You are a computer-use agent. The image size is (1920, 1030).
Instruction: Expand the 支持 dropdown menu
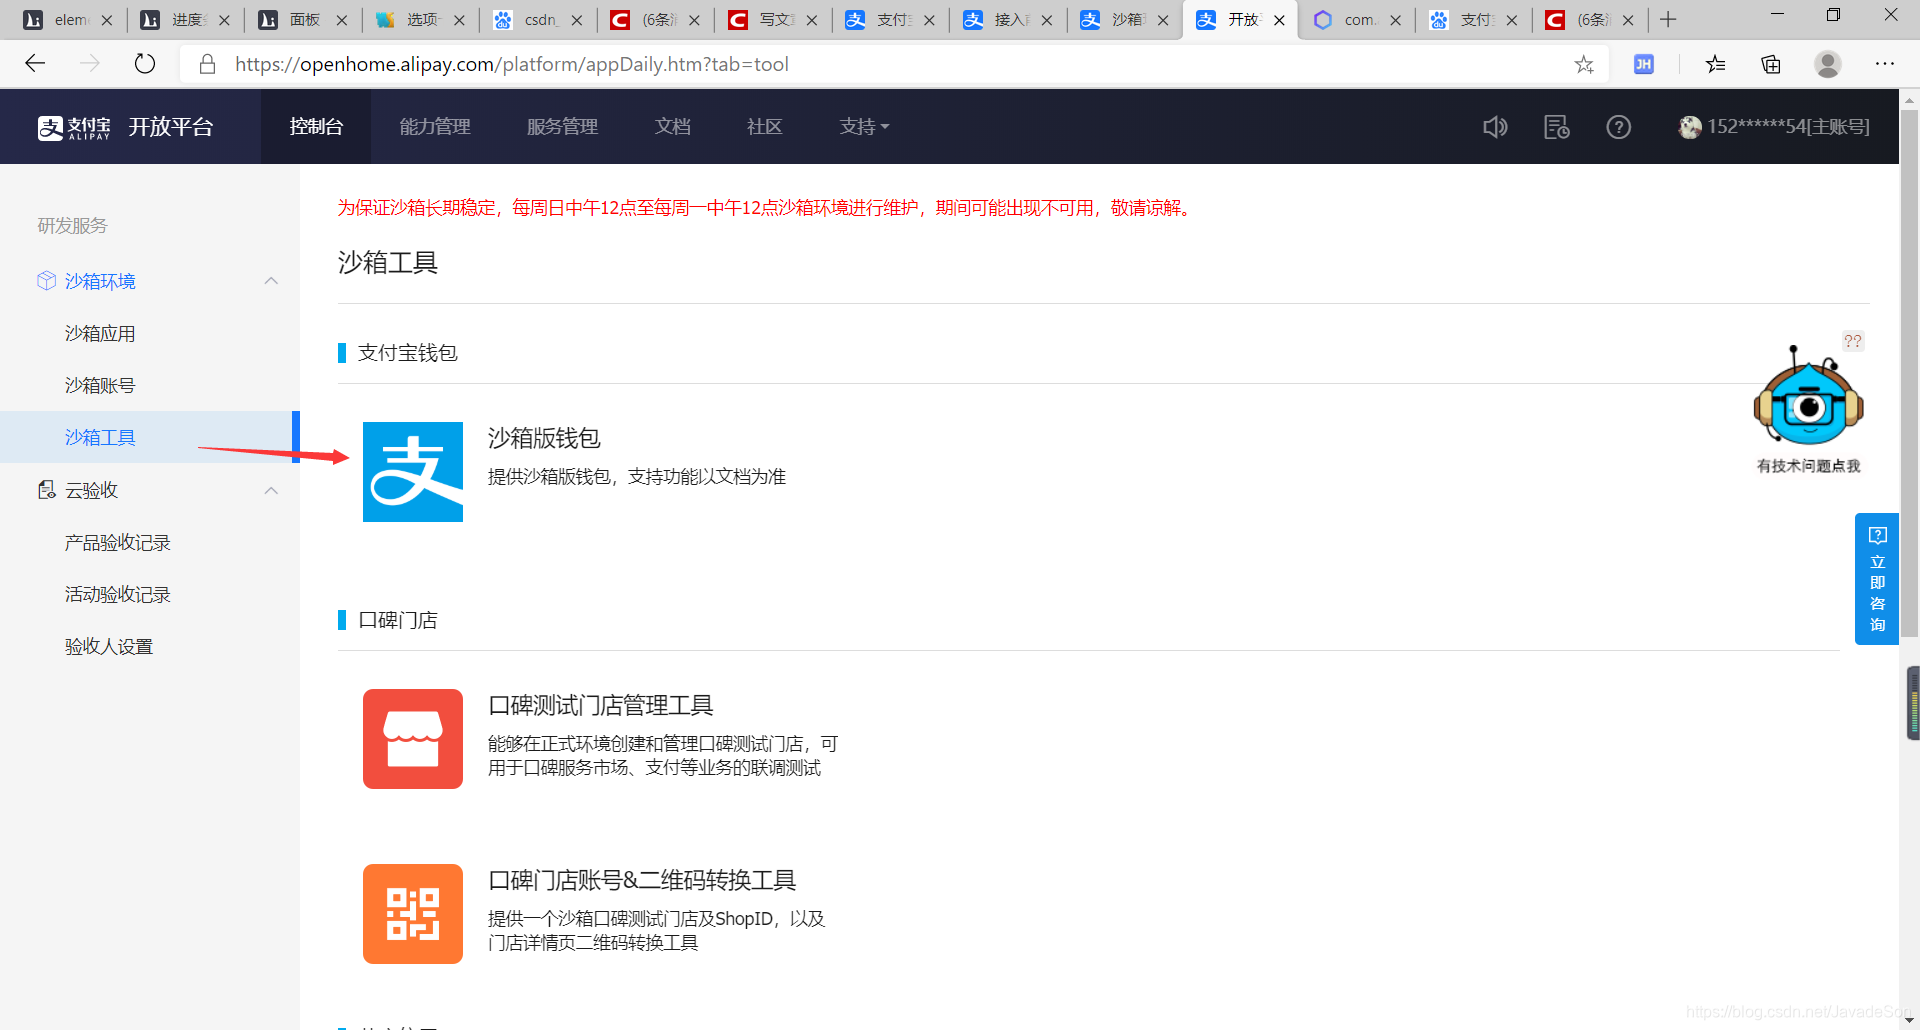pos(864,127)
